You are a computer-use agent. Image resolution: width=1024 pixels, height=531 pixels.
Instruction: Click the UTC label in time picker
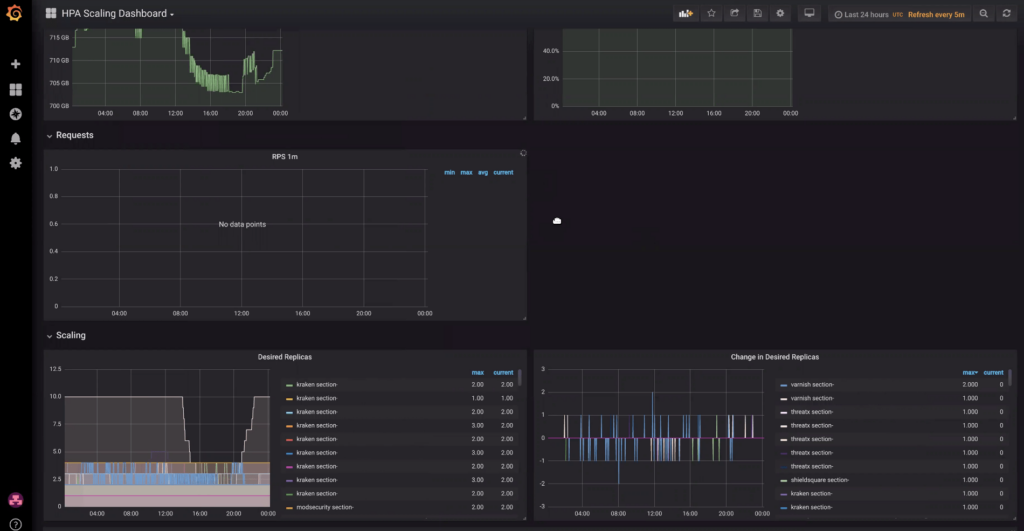(x=898, y=14)
